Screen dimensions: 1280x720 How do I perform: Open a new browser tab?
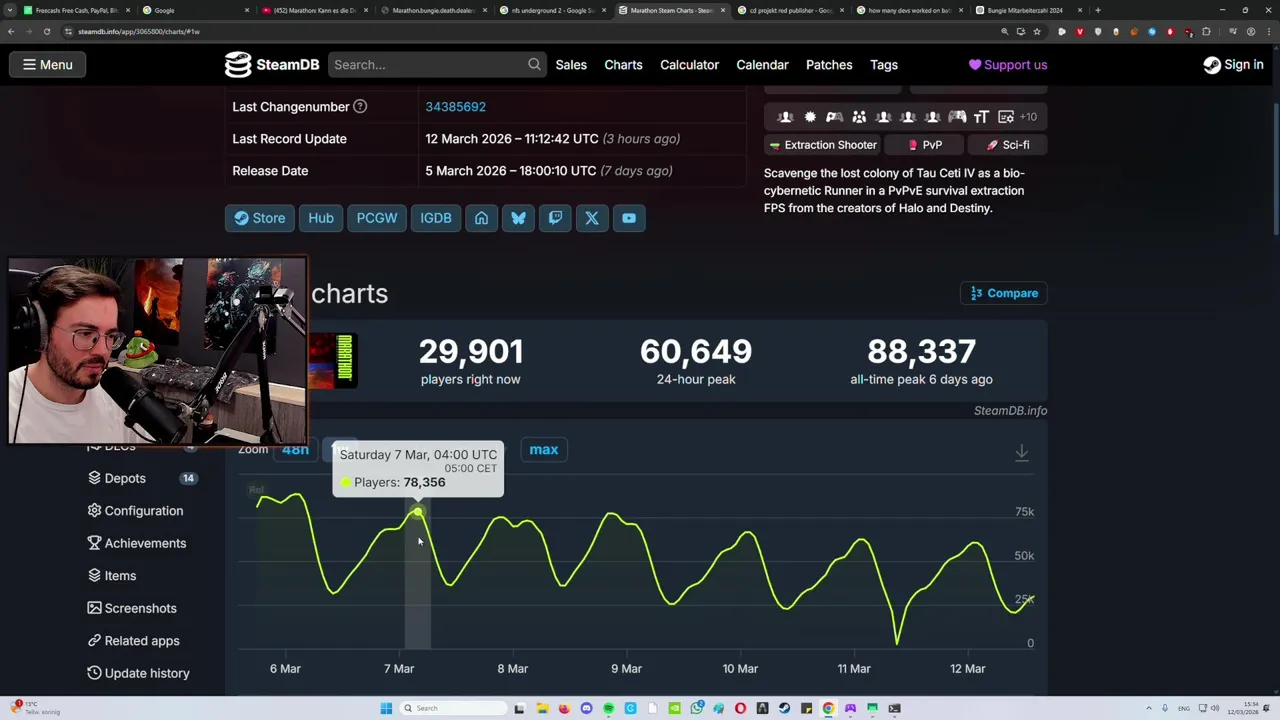click(1098, 10)
